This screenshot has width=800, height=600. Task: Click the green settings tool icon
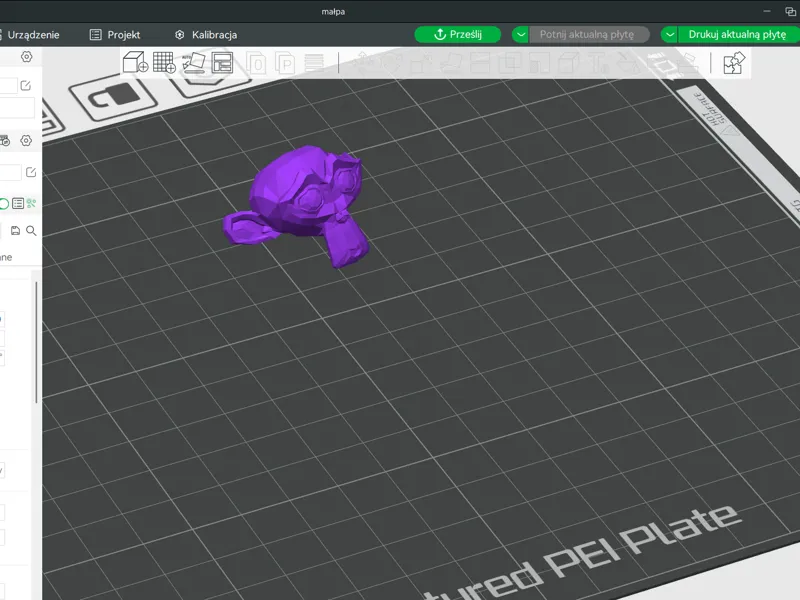click(x=32, y=204)
